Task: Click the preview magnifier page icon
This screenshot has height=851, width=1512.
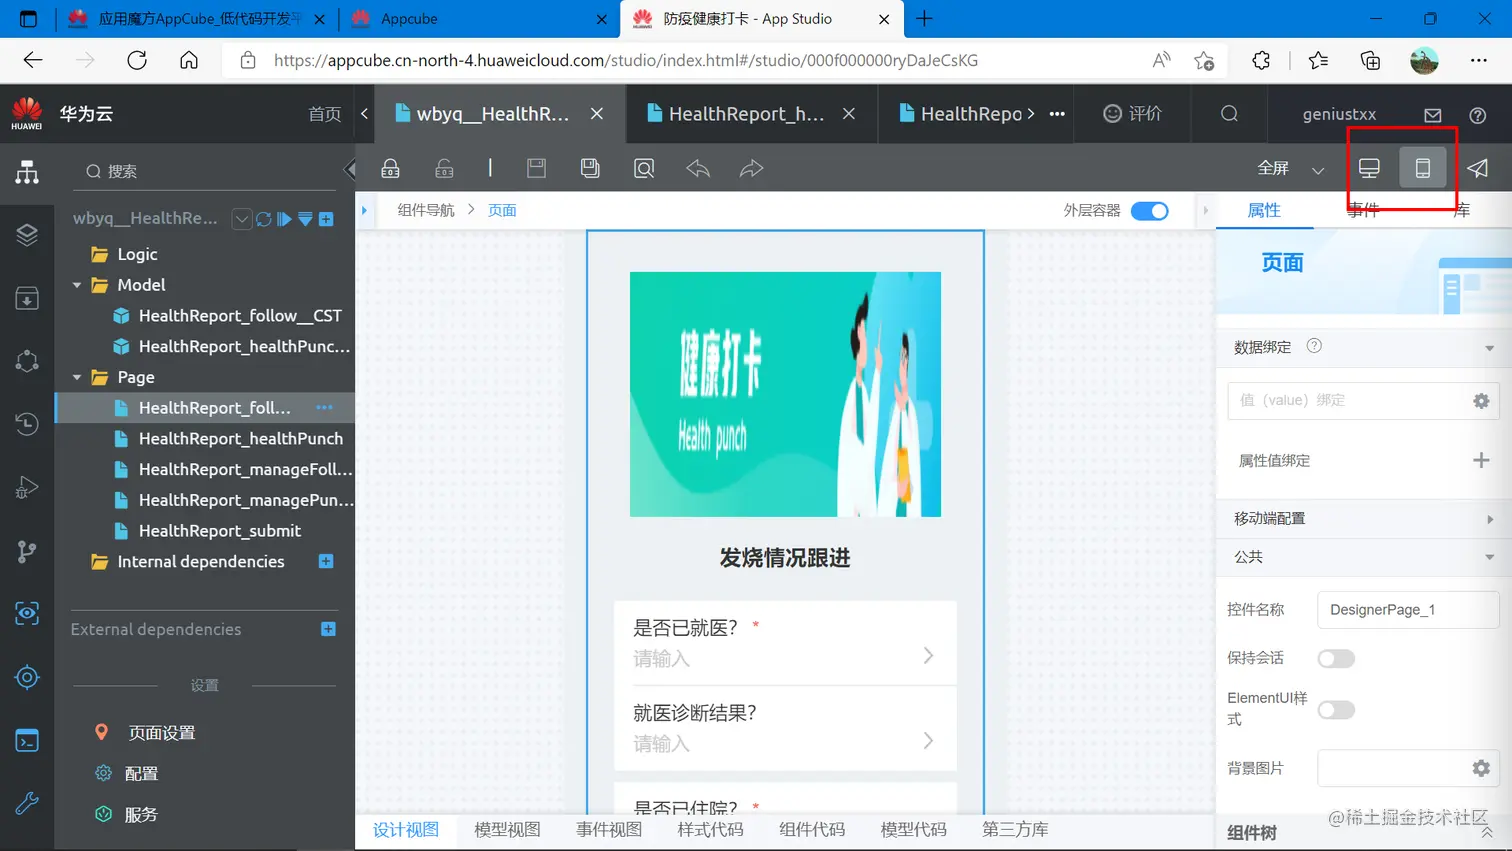Action: [644, 168]
